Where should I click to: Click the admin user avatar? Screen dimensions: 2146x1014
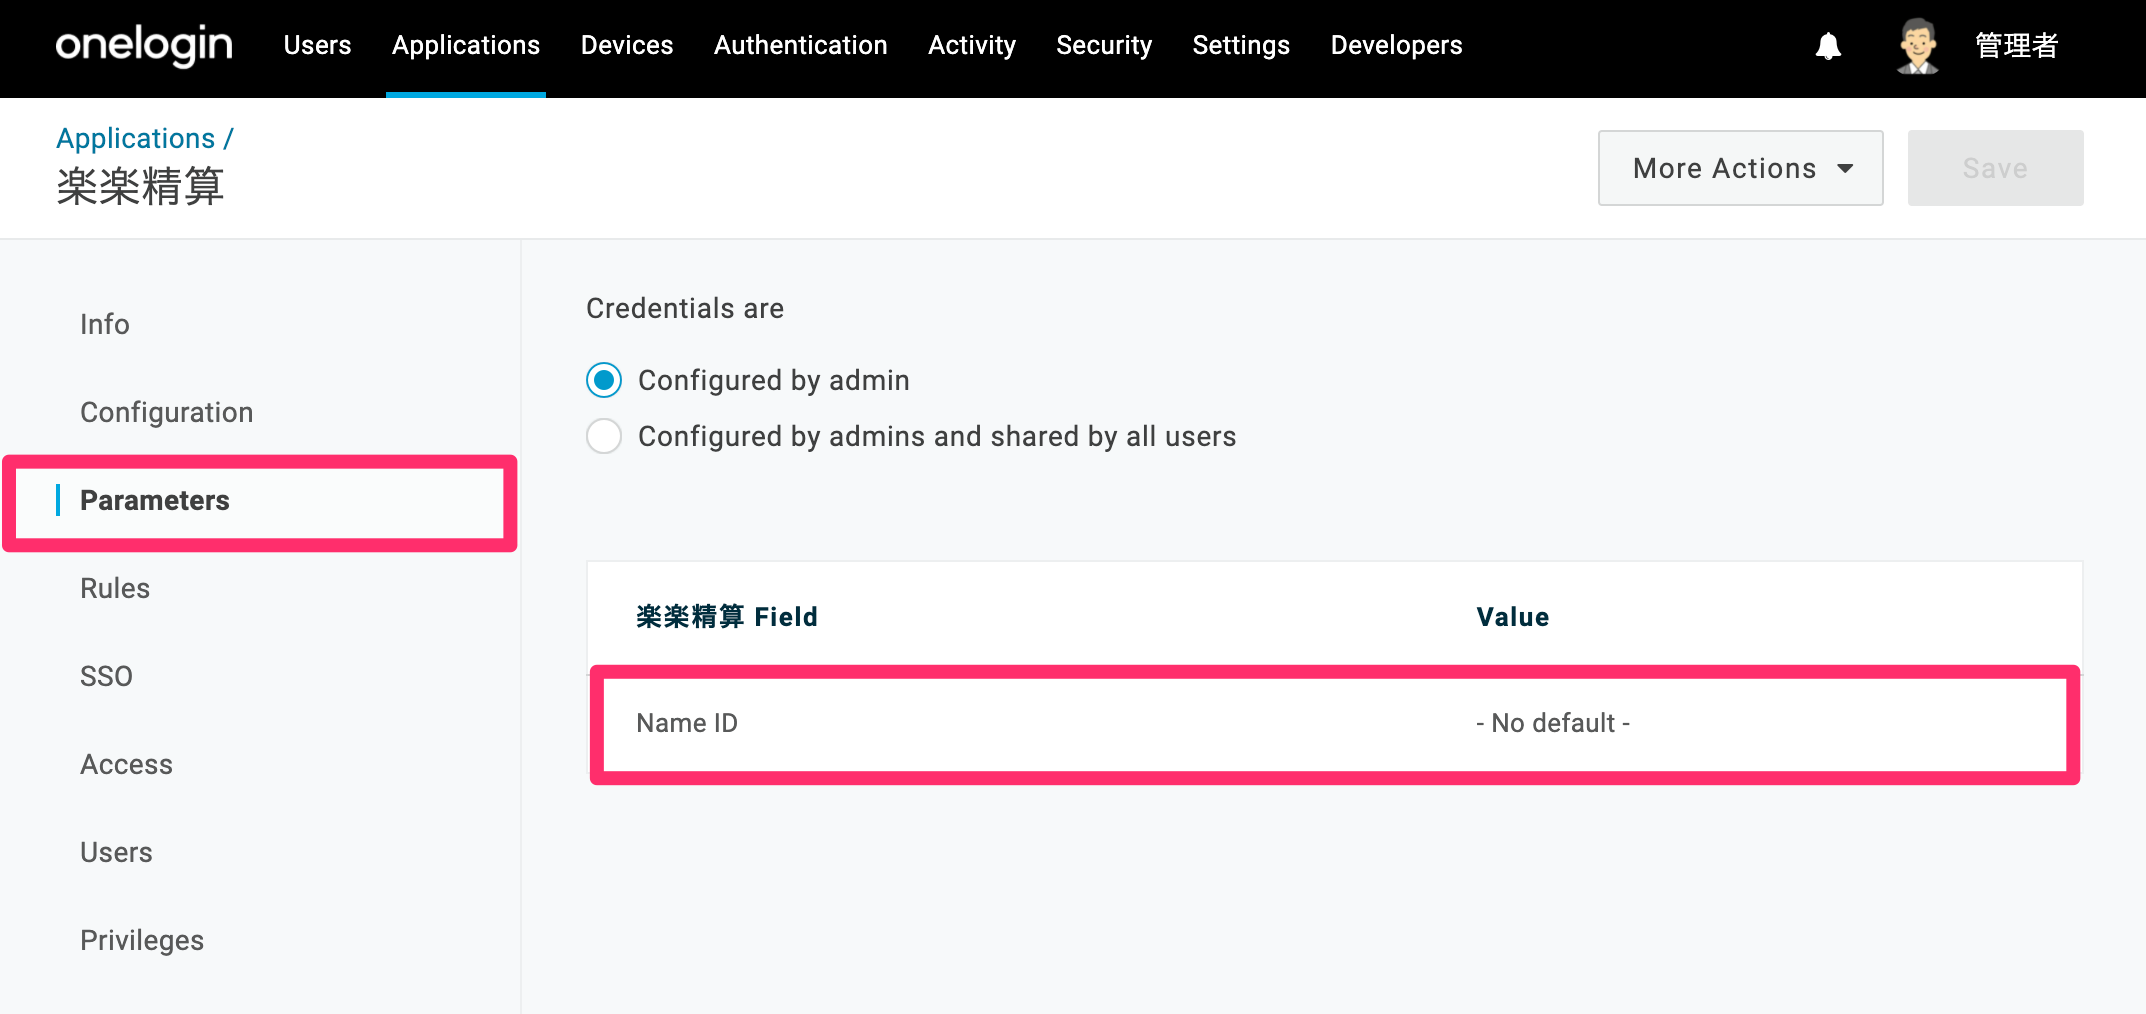click(1917, 46)
